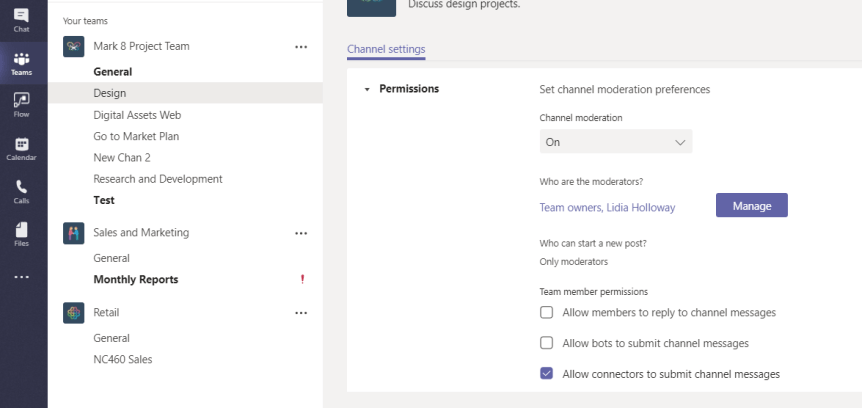Open Chat in the left rail
This screenshot has height=408, width=862.
point(21,18)
